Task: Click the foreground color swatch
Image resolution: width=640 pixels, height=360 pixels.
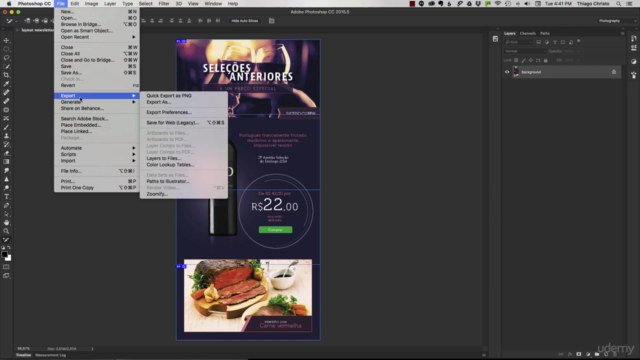Action: [x=4, y=254]
